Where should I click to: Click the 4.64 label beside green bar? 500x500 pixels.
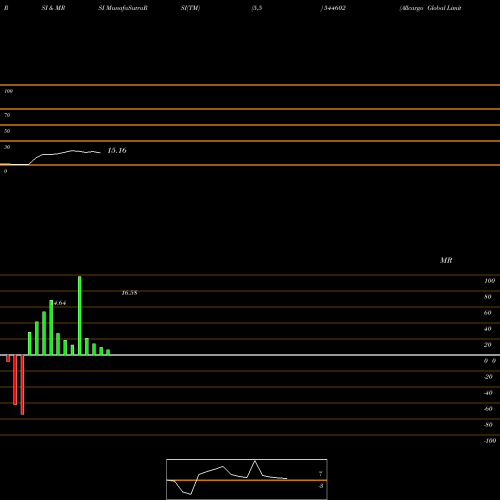tap(60, 303)
